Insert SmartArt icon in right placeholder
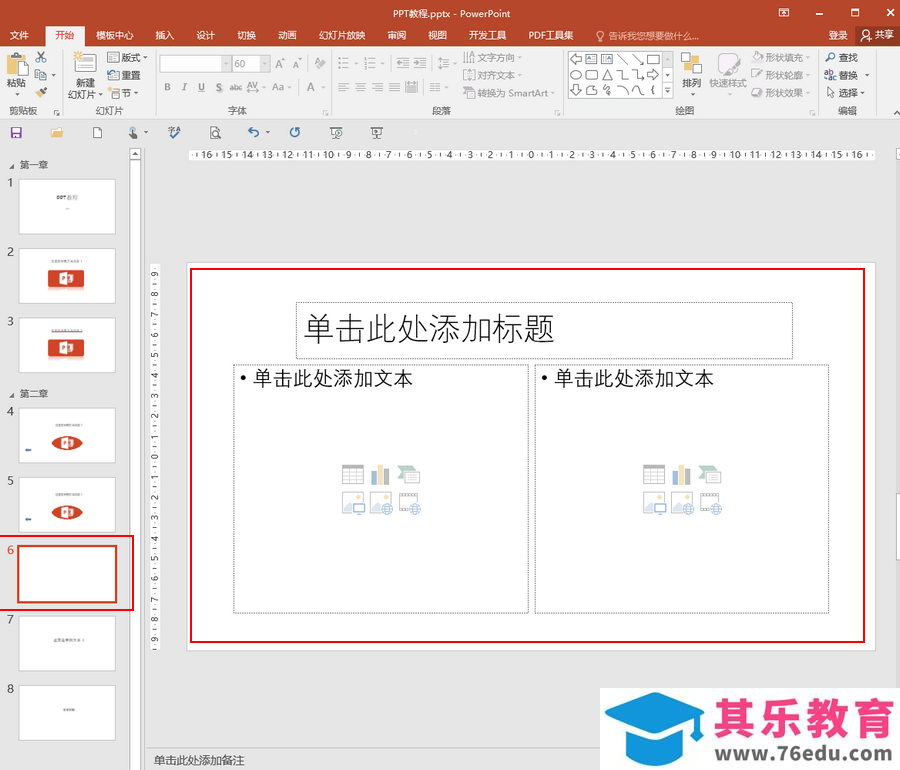The height and width of the screenshot is (770, 900). click(710, 475)
